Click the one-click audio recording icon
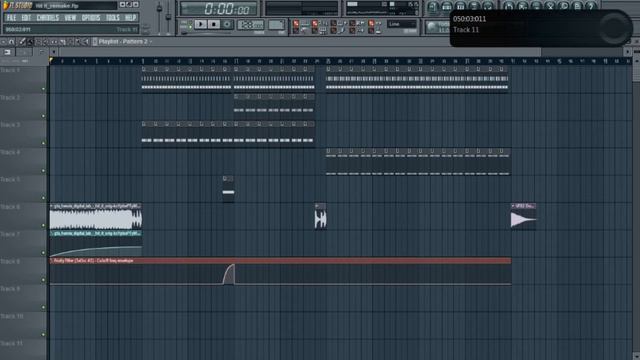Viewport: 640px width, 360px height. point(564,7)
